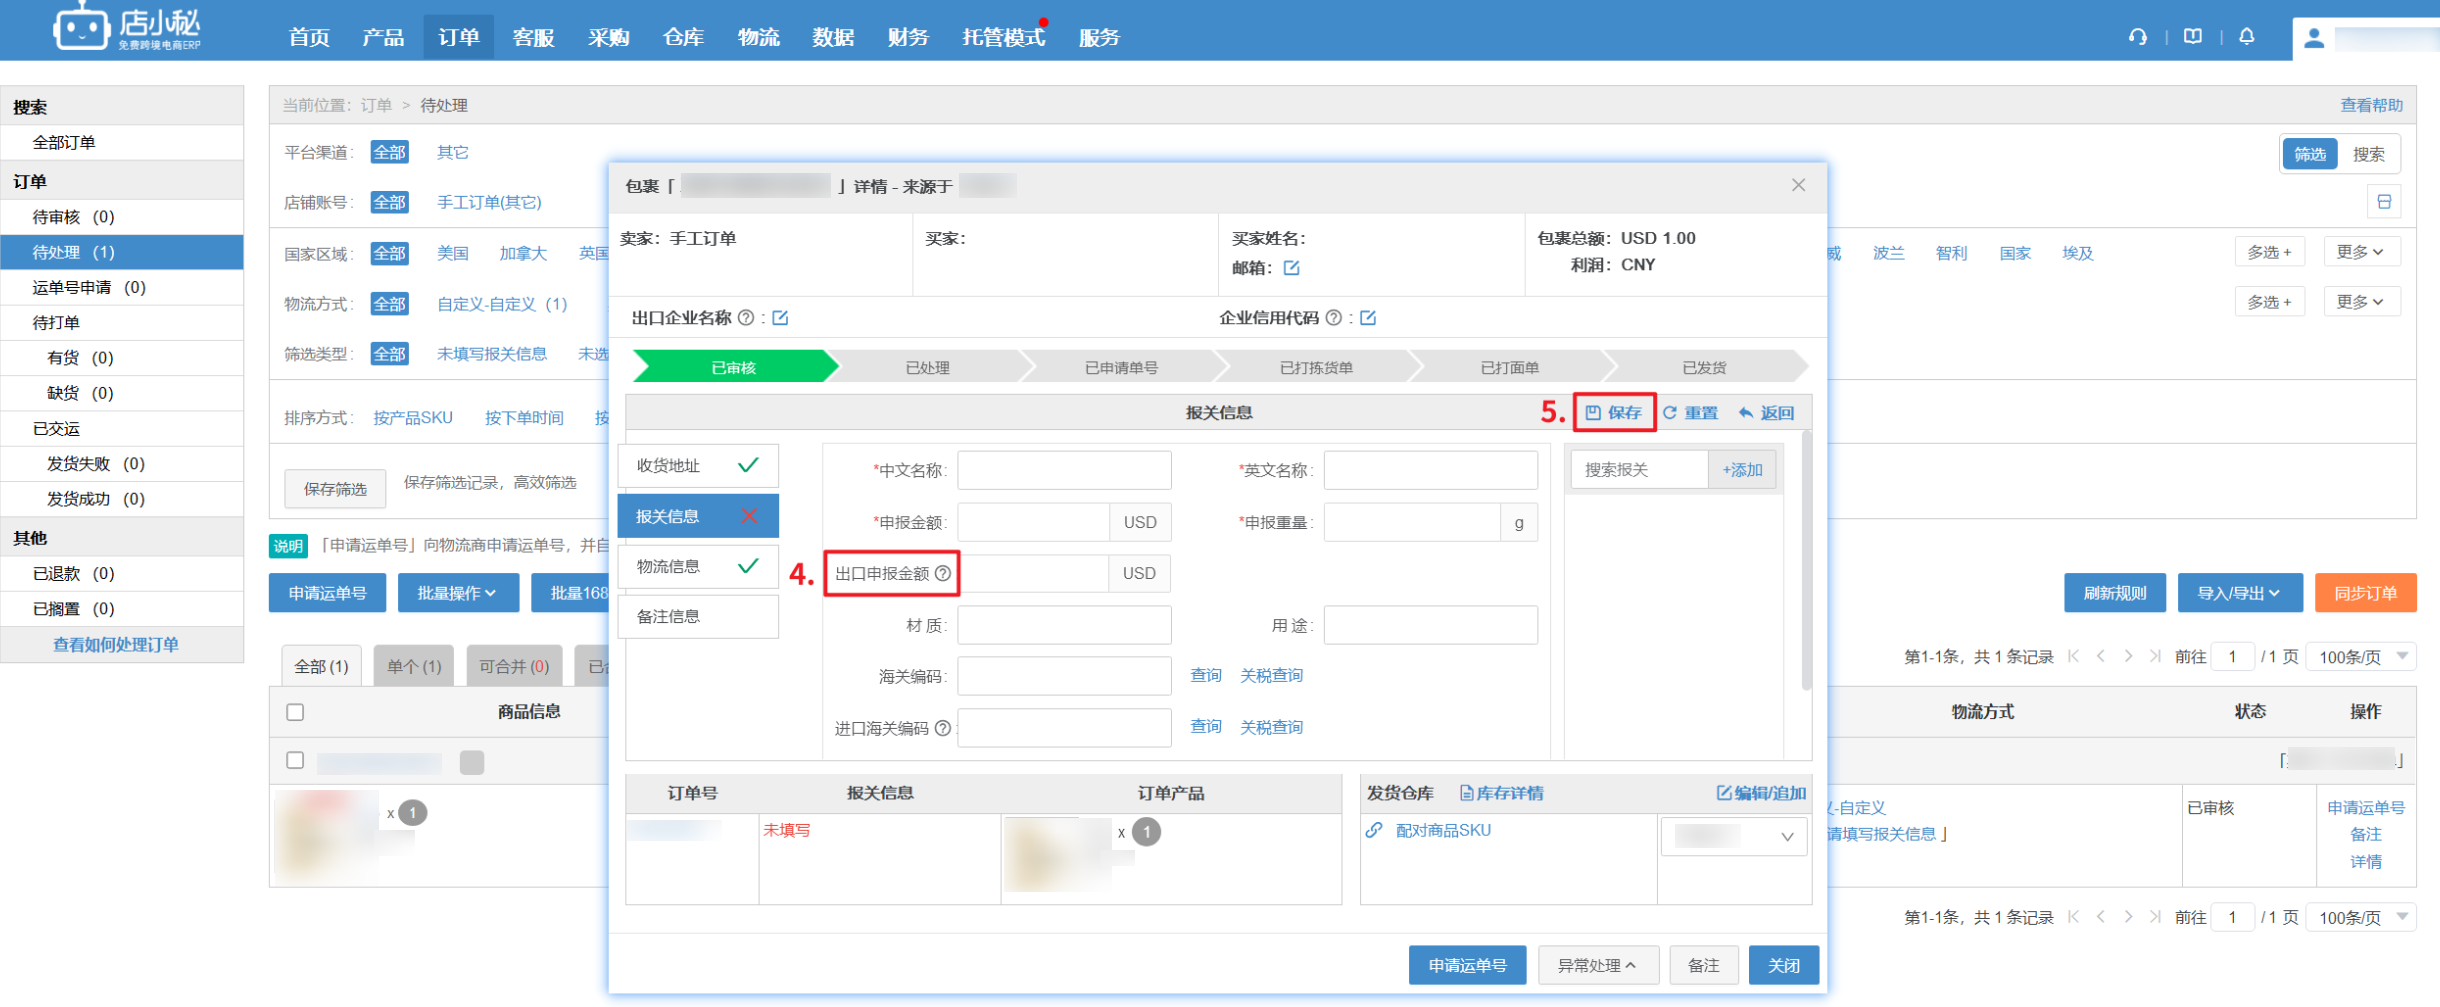The width and height of the screenshot is (2440, 1007).
Task: Check the order row checkbox
Action: tap(295, 760)
